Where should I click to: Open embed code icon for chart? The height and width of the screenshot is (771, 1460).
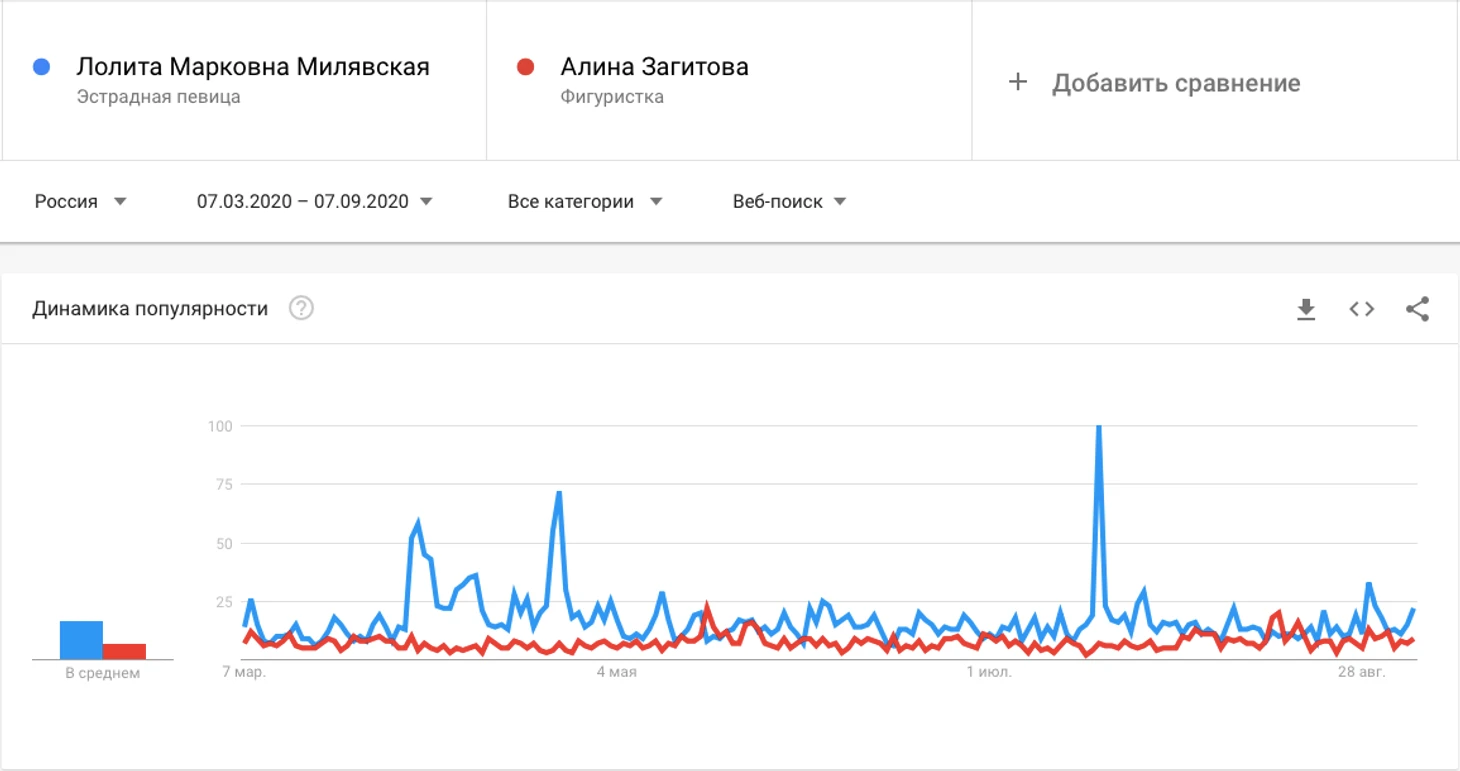1362,309
